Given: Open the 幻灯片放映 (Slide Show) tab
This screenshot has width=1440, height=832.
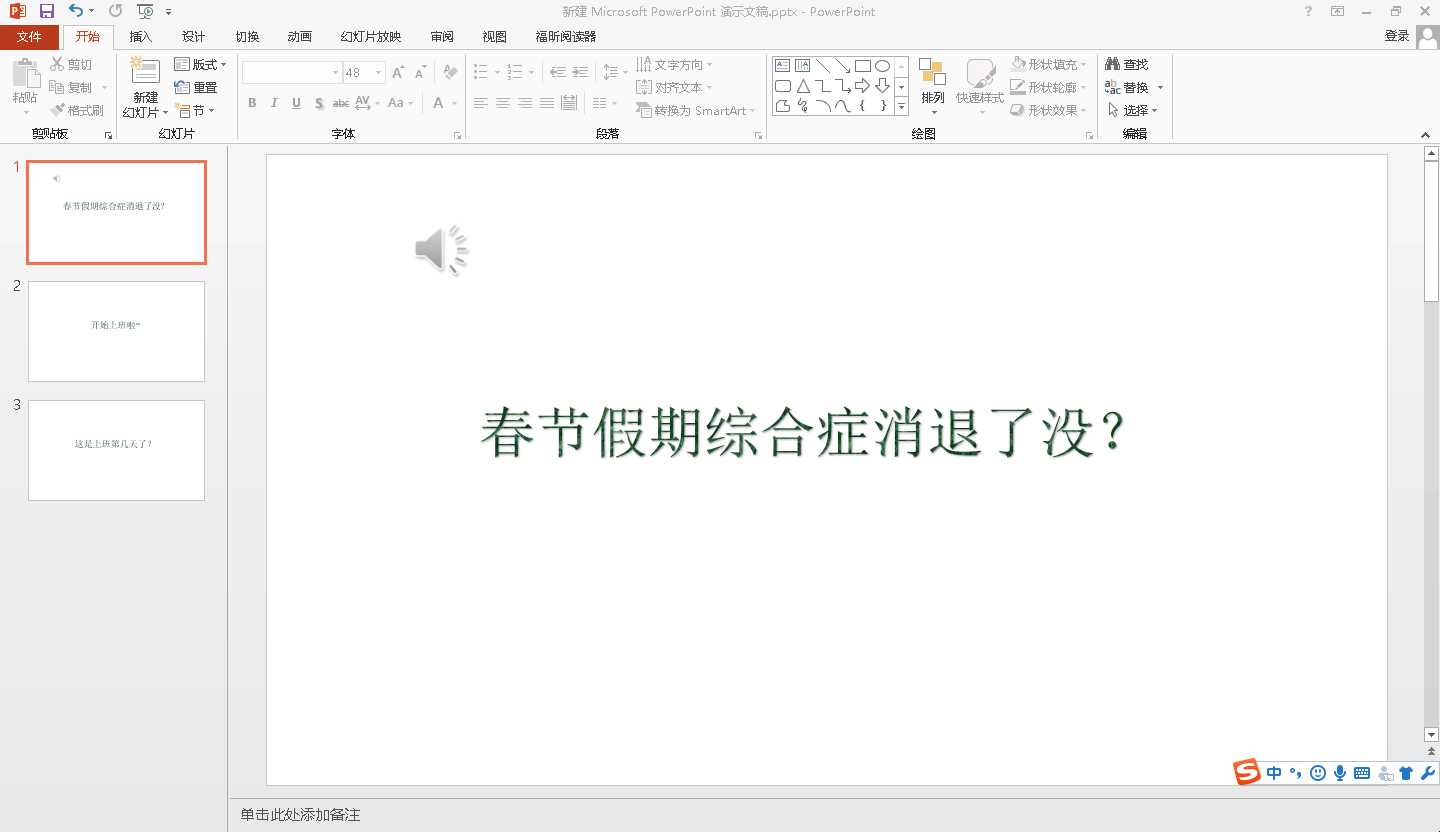Looking at the screenshot, I should point(369,36).
